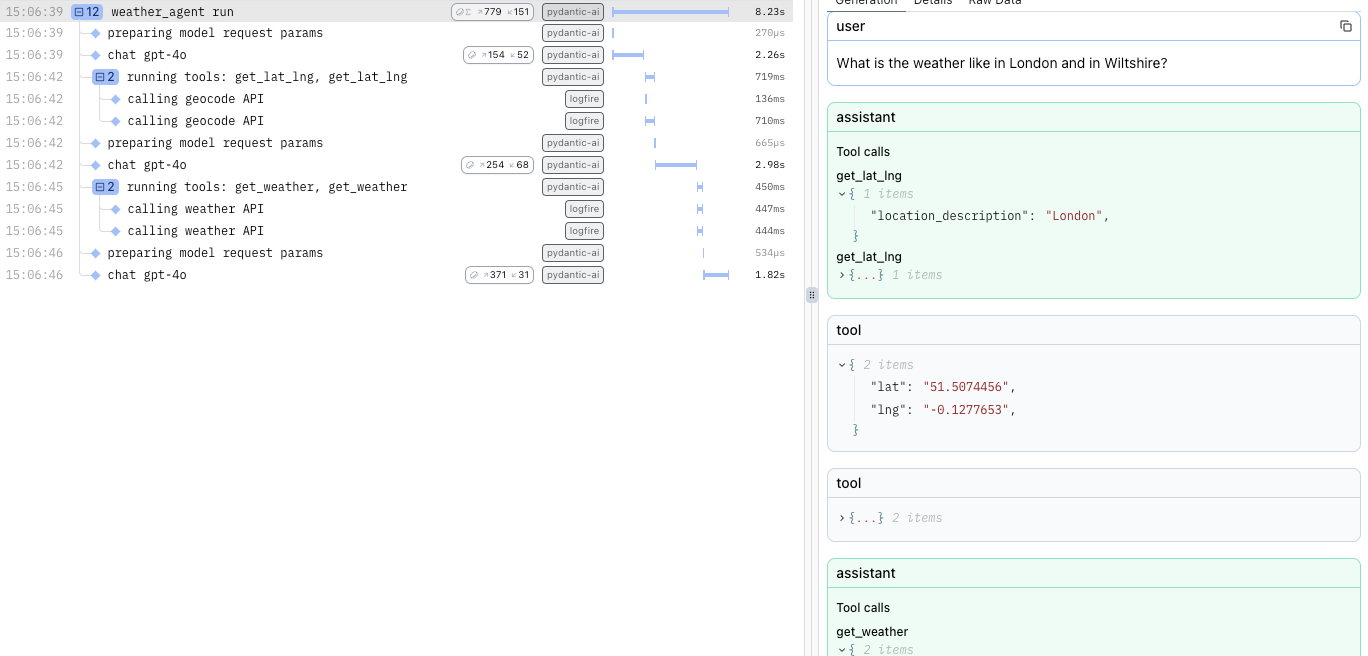Open the Details tab
The image size is (1368, 656).
click(x=932, y=3)
